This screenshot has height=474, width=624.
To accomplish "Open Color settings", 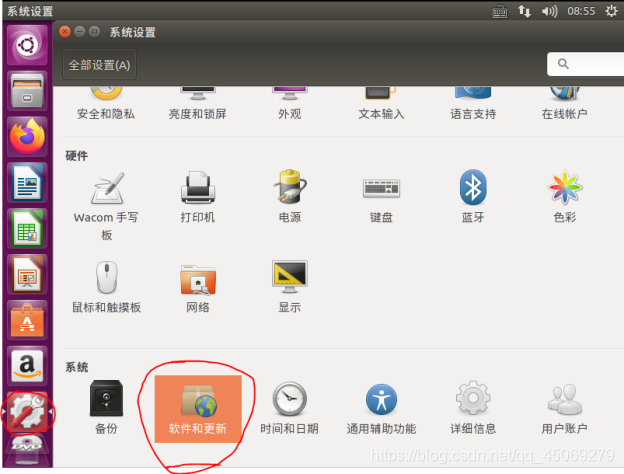I will pyautogui.click(x=565, y=197).
